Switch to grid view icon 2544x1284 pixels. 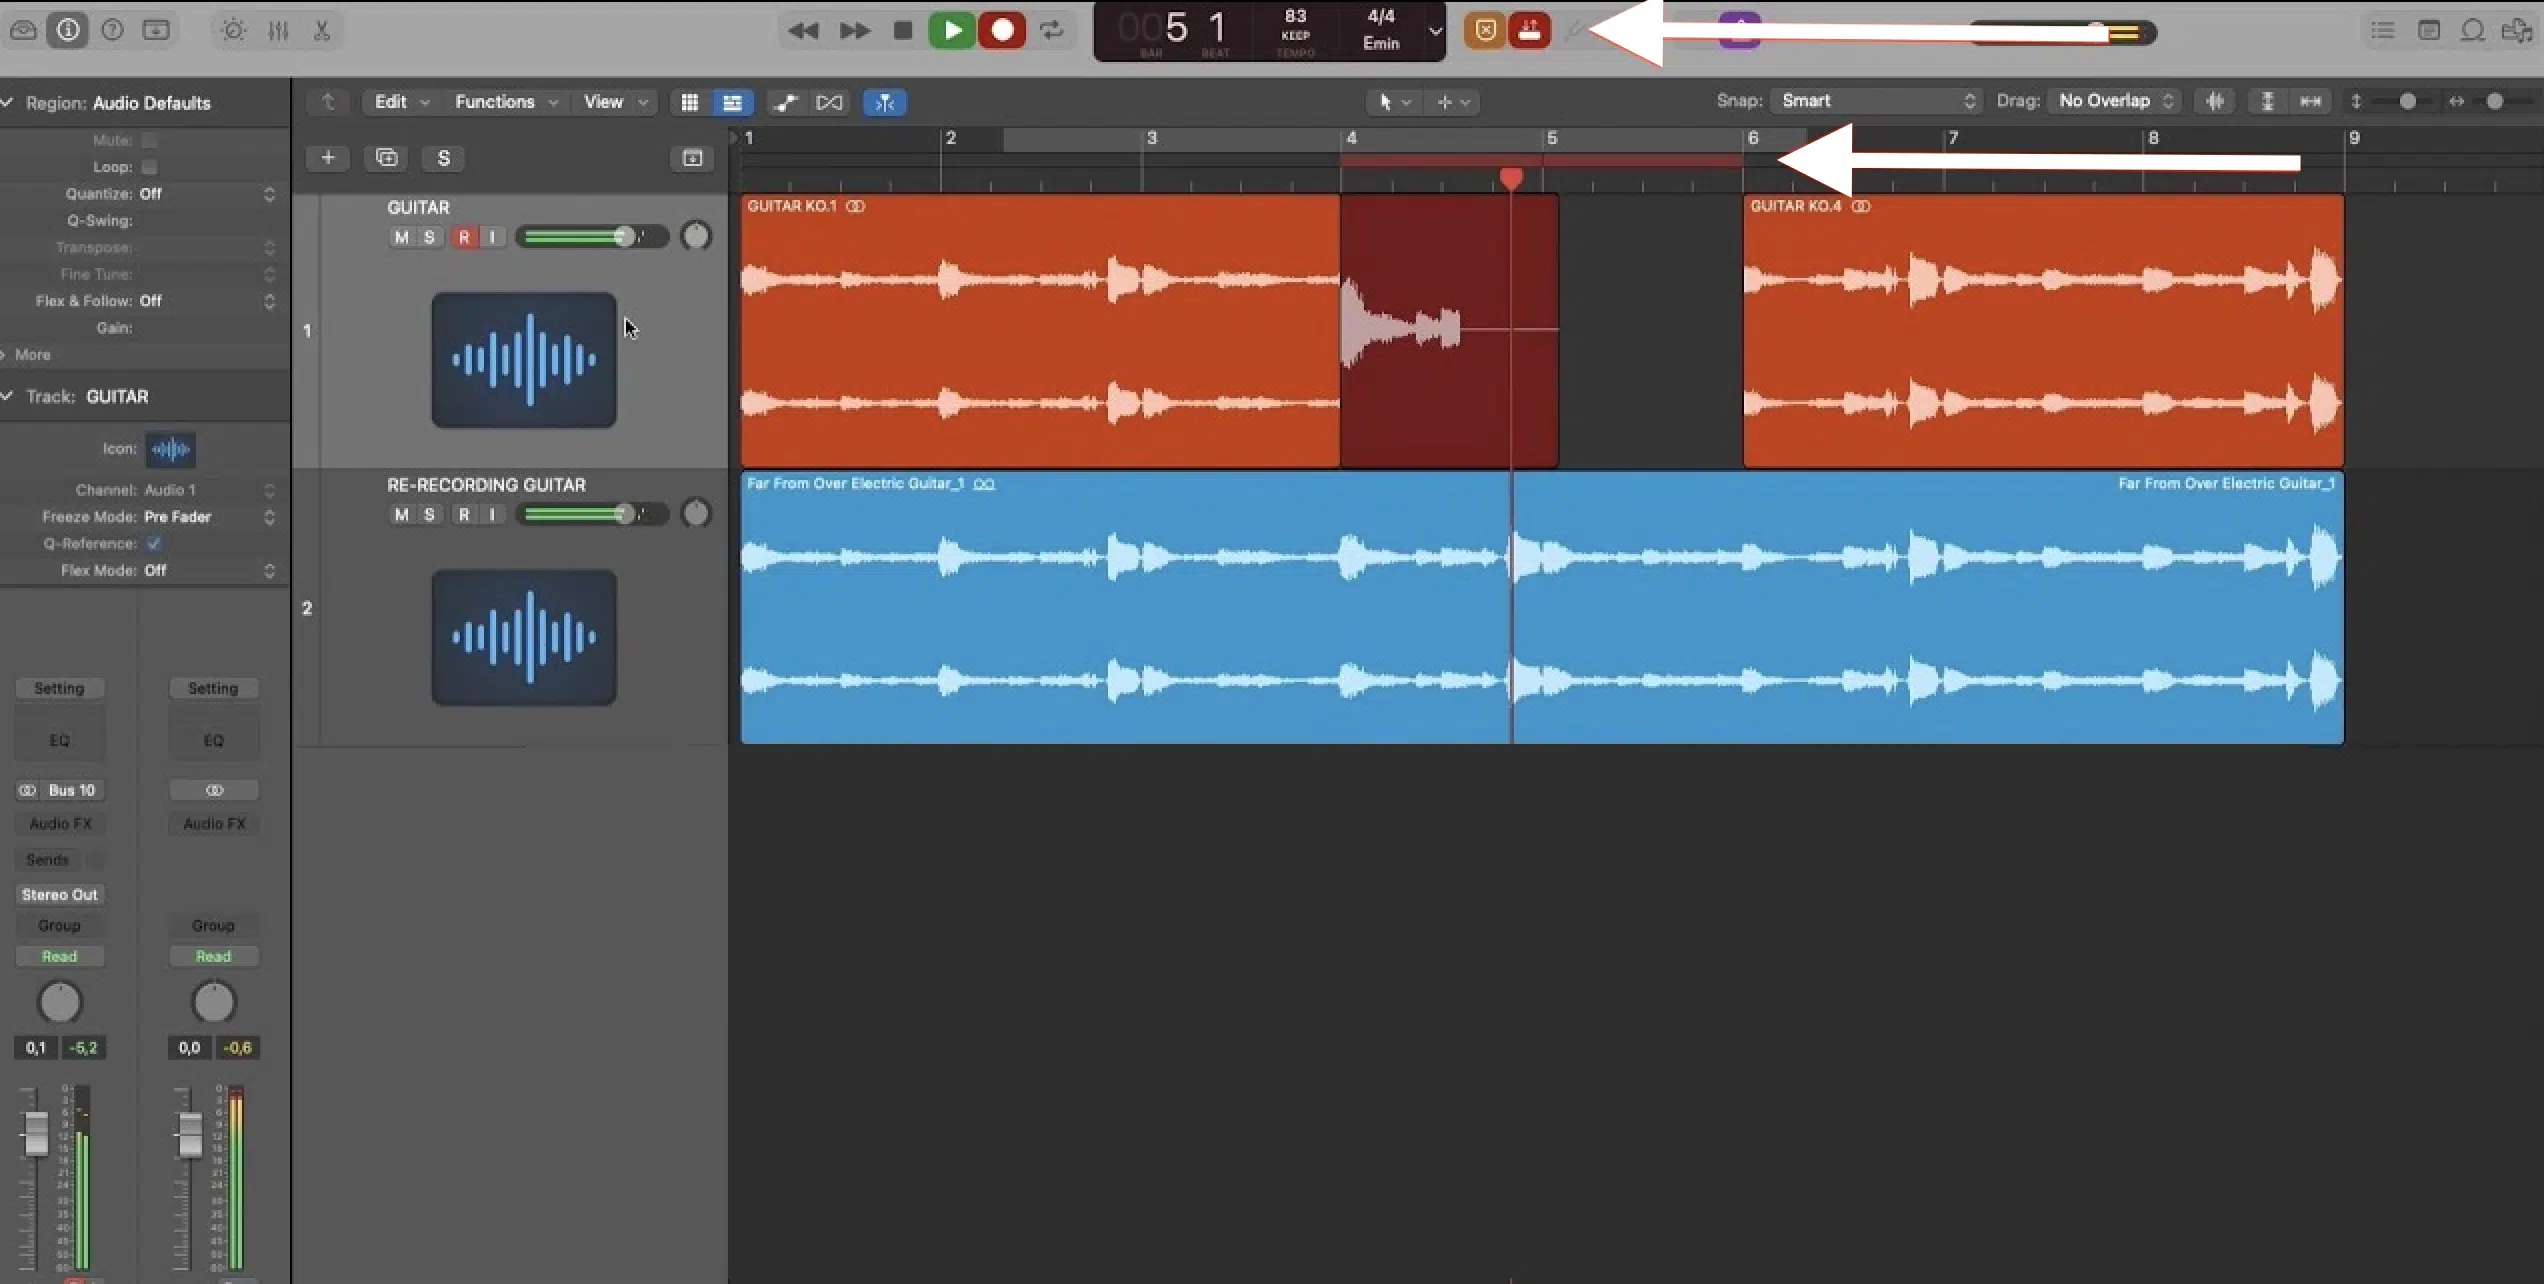(x=689, y=102)
